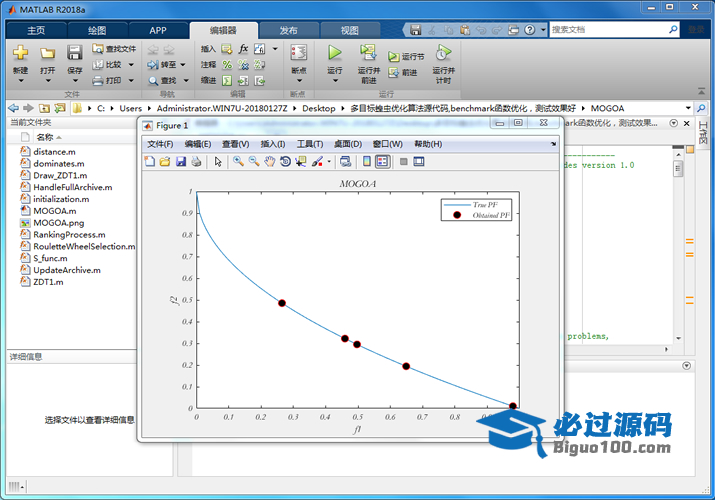Click the Print Figure icon

[196, 161]
